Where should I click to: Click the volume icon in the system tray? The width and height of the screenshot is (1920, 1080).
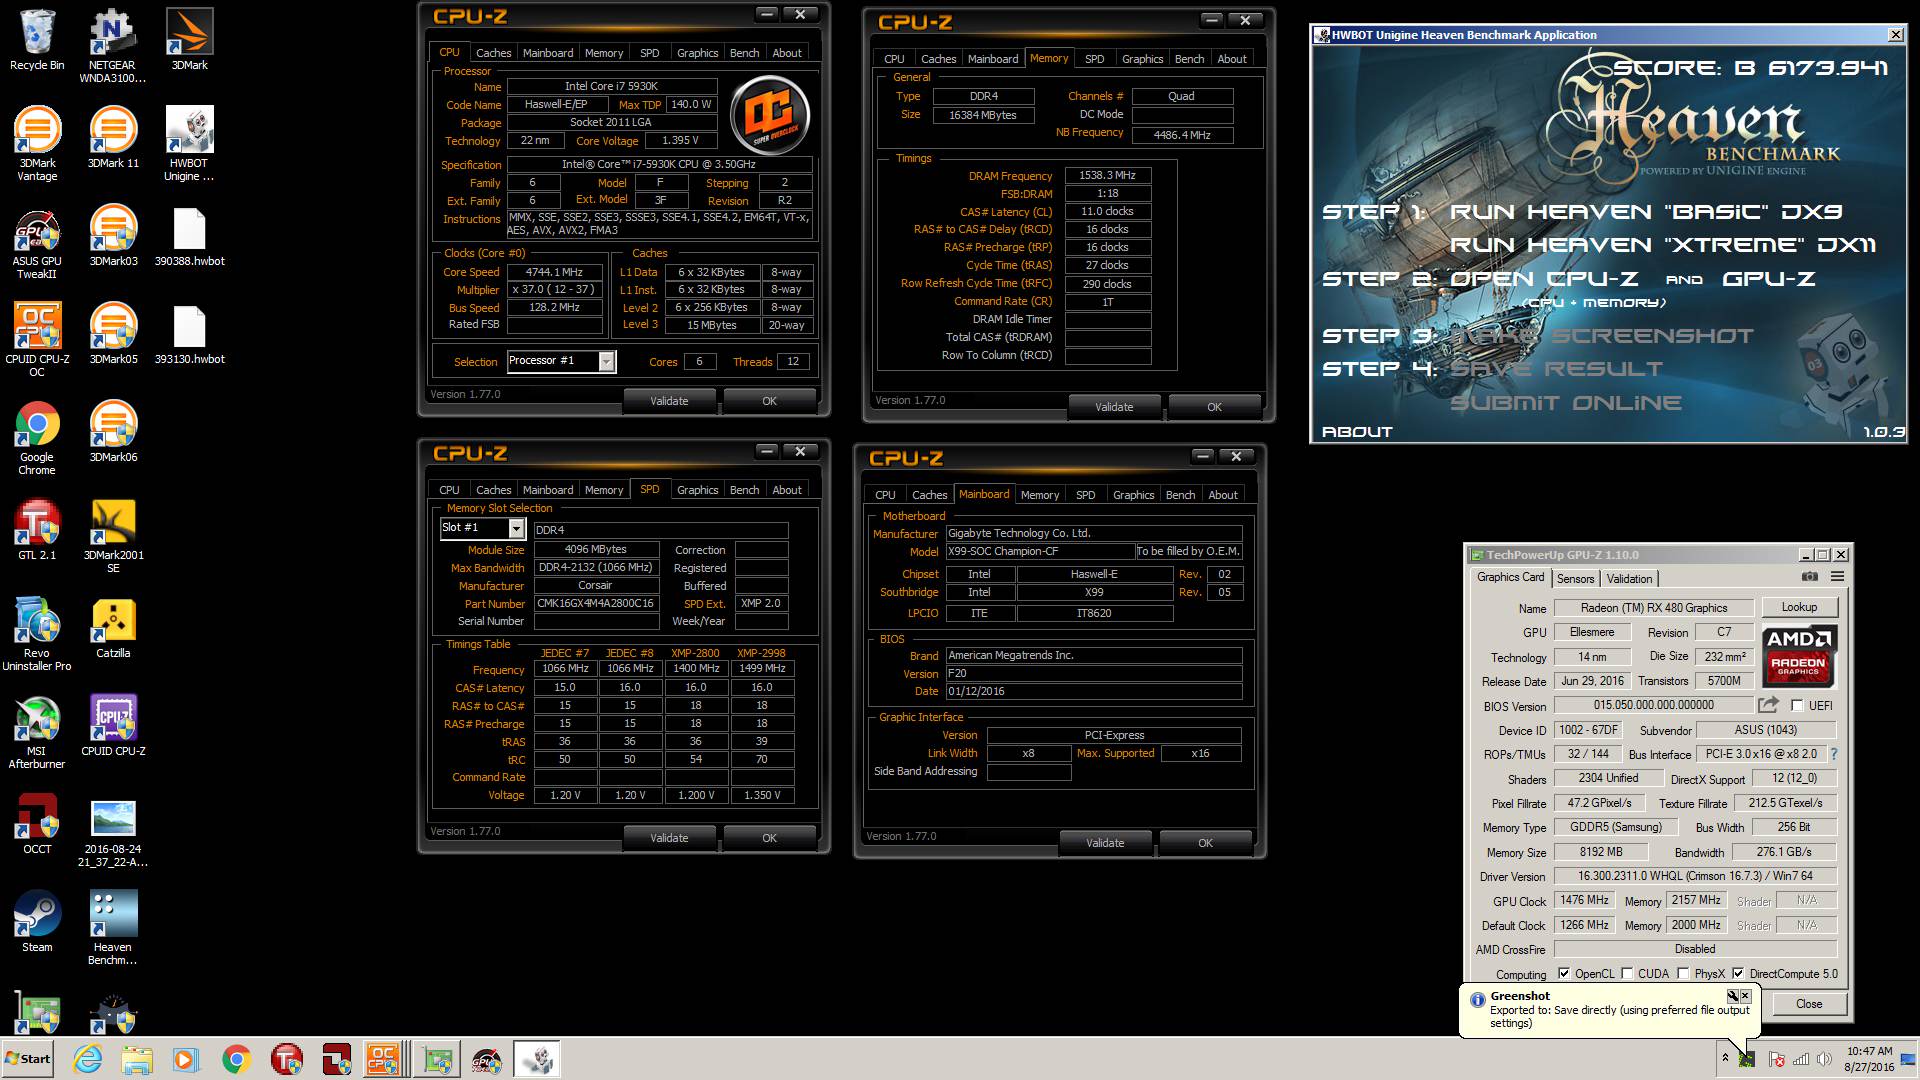pyautogui.click(x=1824, y=1059)
